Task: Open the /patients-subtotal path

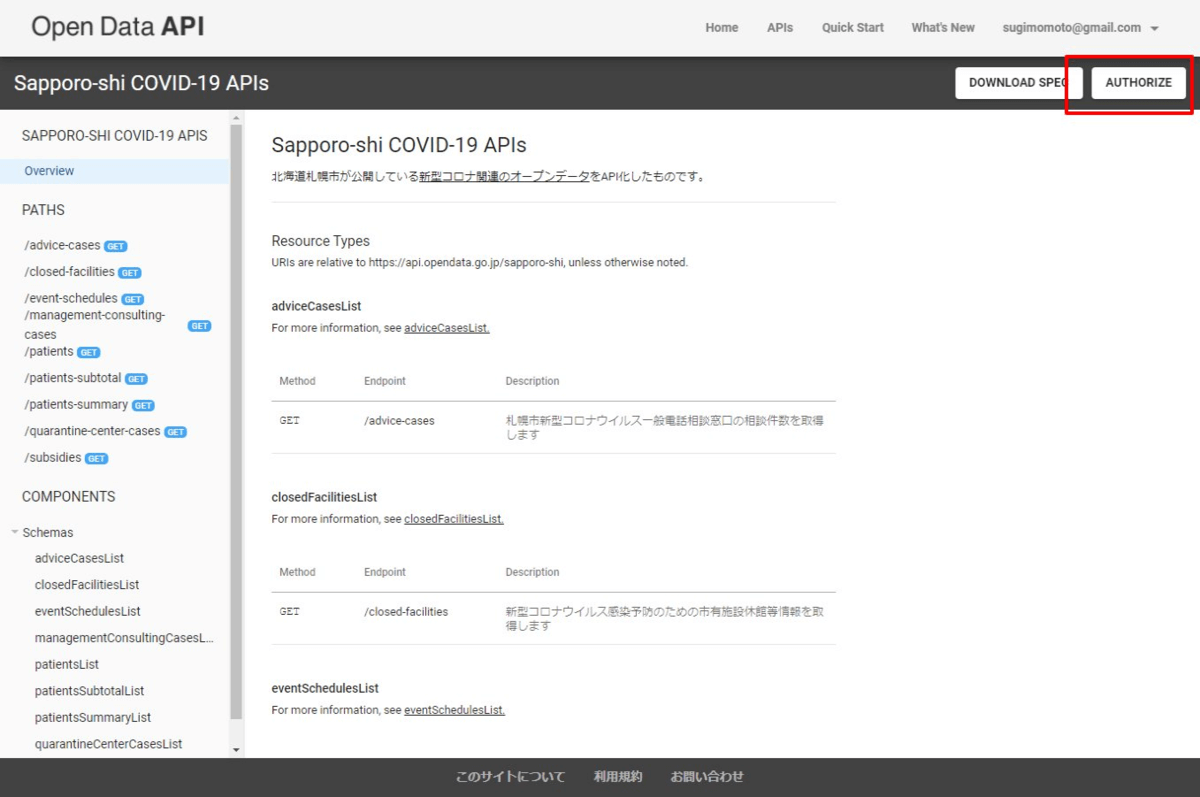Action: click(73, 378)
